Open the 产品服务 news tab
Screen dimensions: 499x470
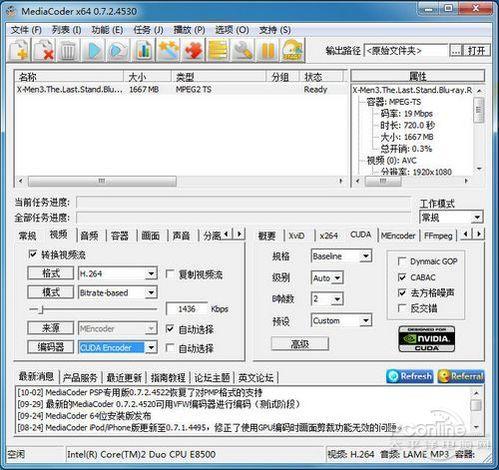pos(80,378)
